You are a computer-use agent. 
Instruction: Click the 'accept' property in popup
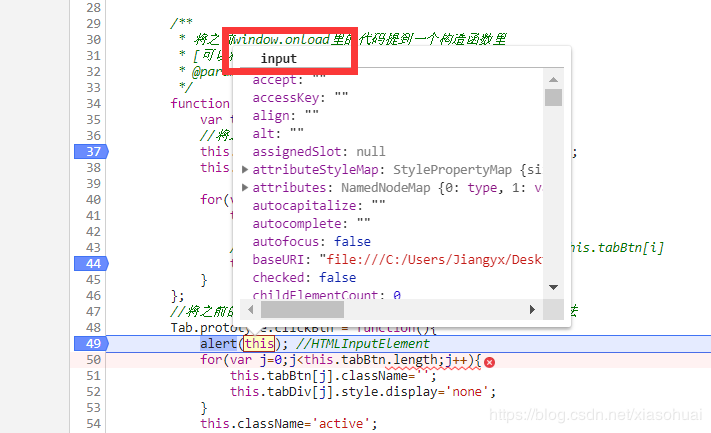274,80
